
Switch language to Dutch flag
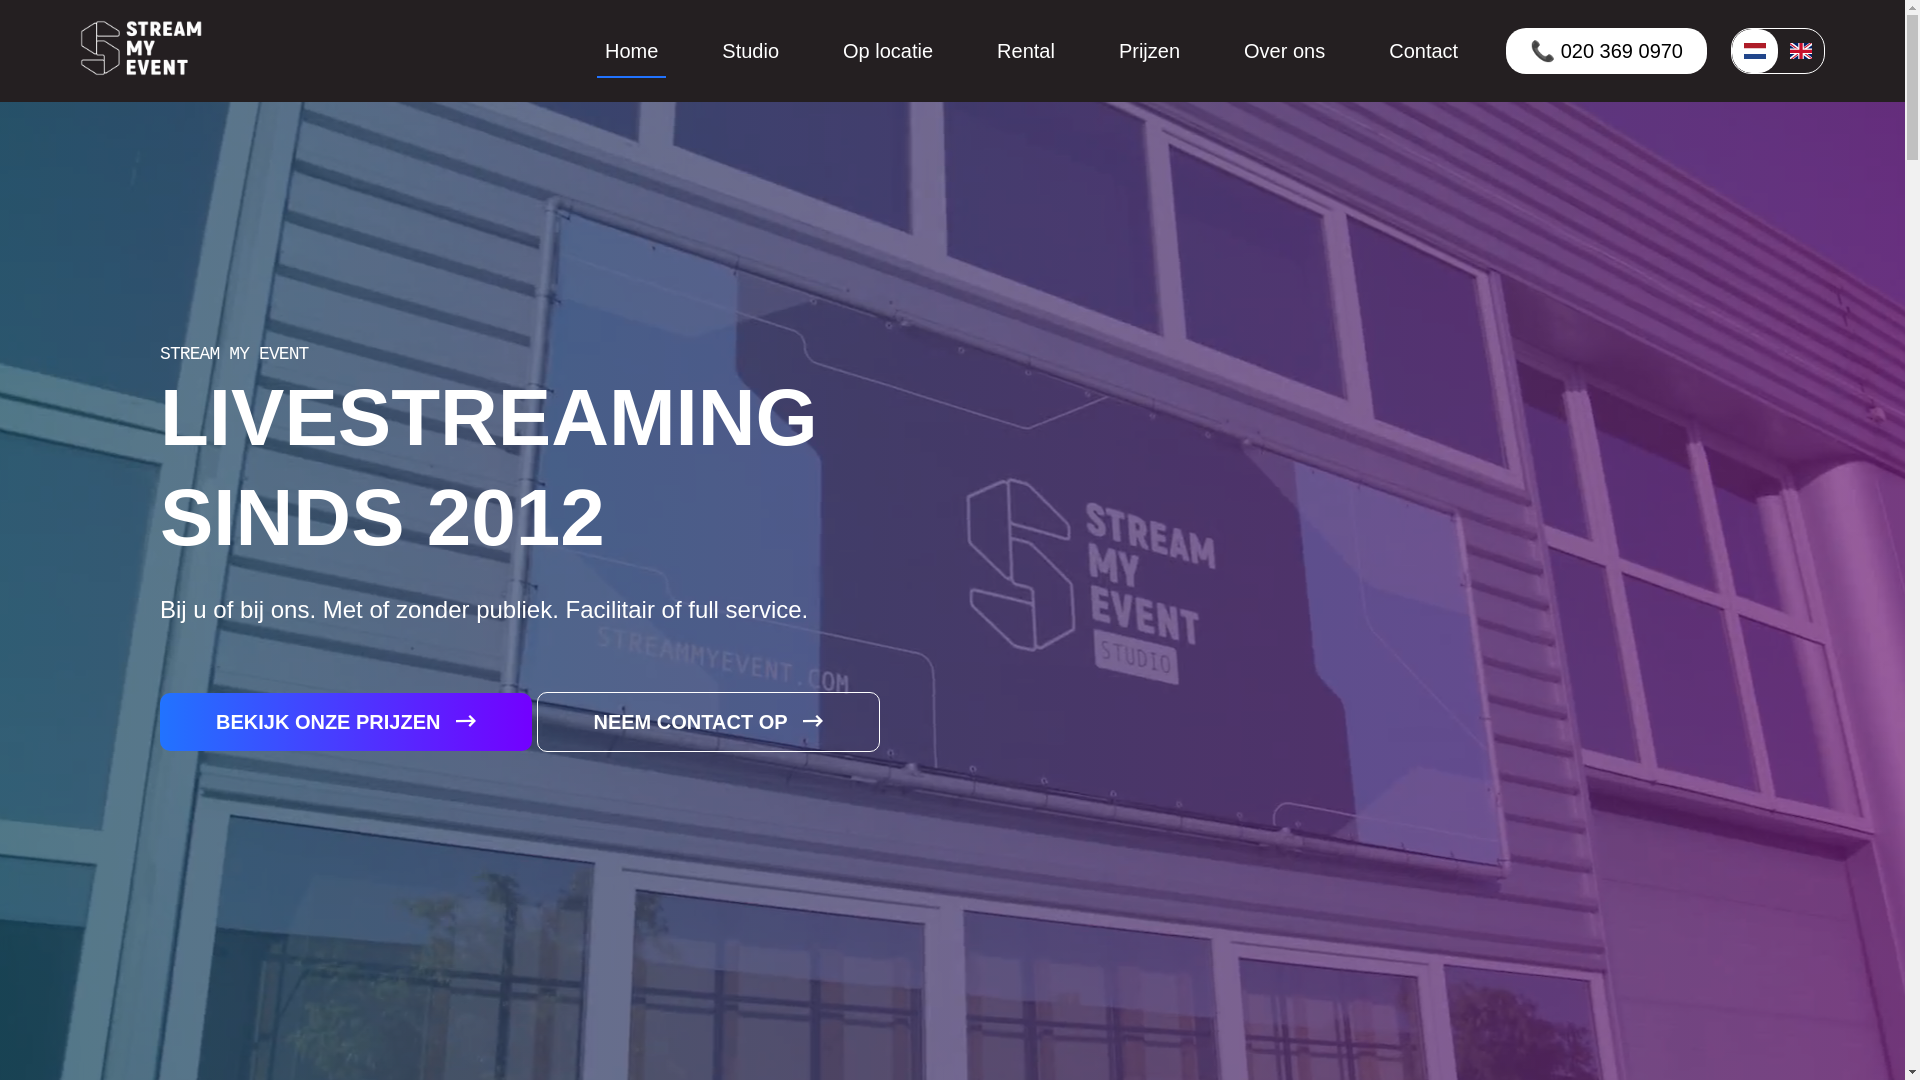(1754, 51)
